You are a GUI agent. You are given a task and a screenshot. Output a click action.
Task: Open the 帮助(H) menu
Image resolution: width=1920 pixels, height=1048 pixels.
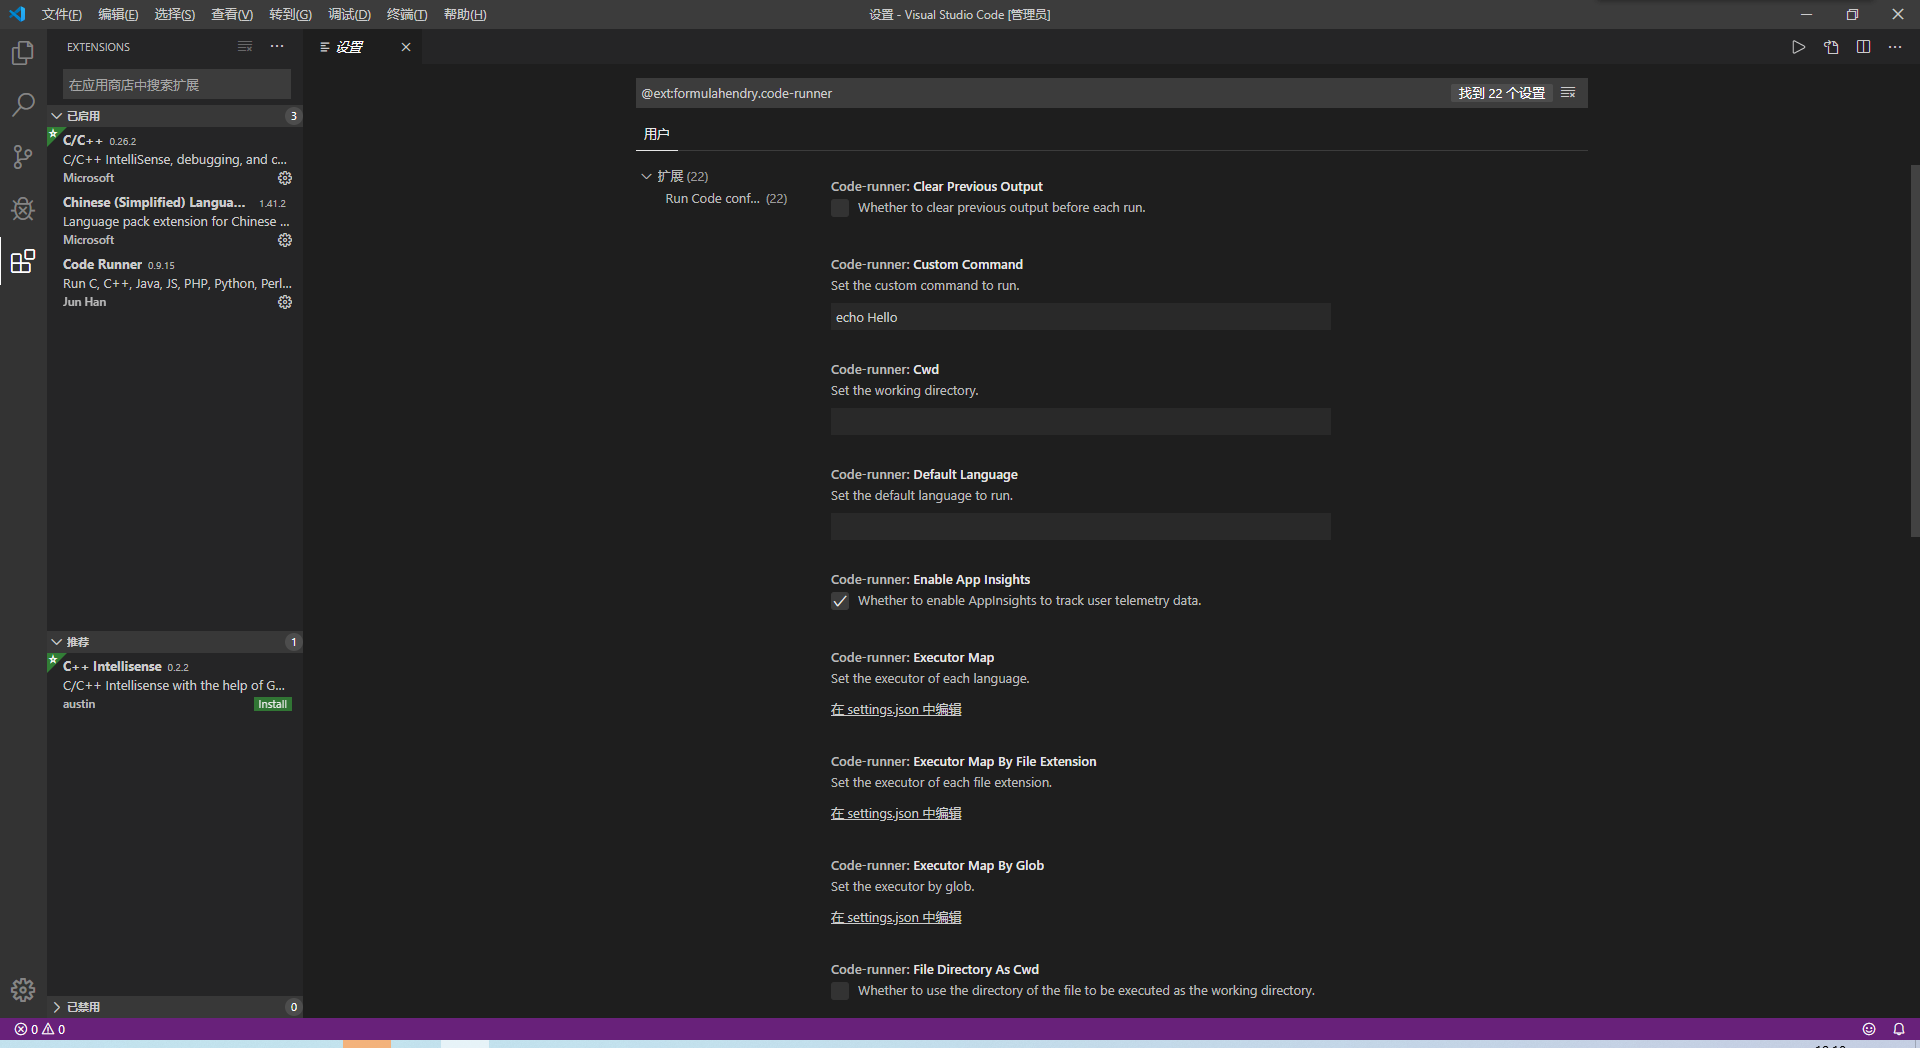465,14
